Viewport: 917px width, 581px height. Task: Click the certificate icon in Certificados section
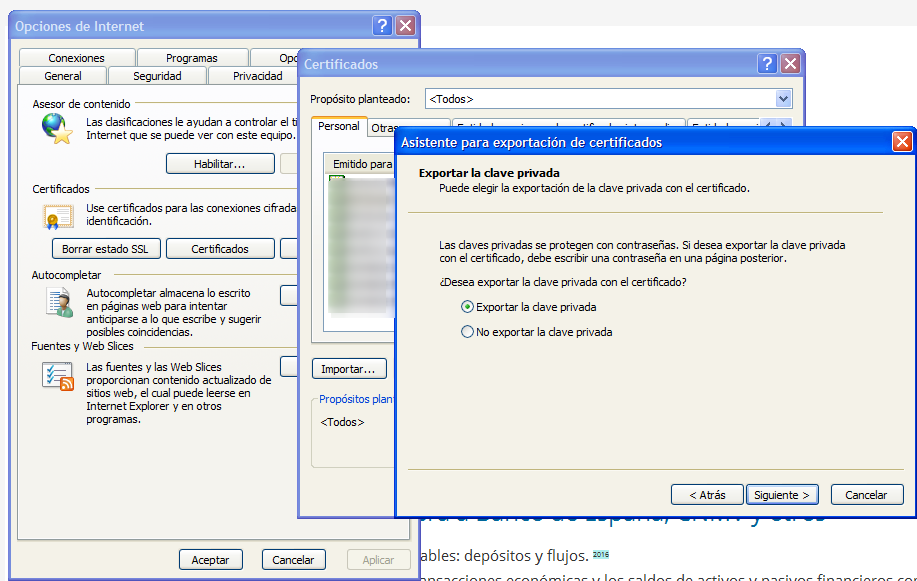(57, 216)
